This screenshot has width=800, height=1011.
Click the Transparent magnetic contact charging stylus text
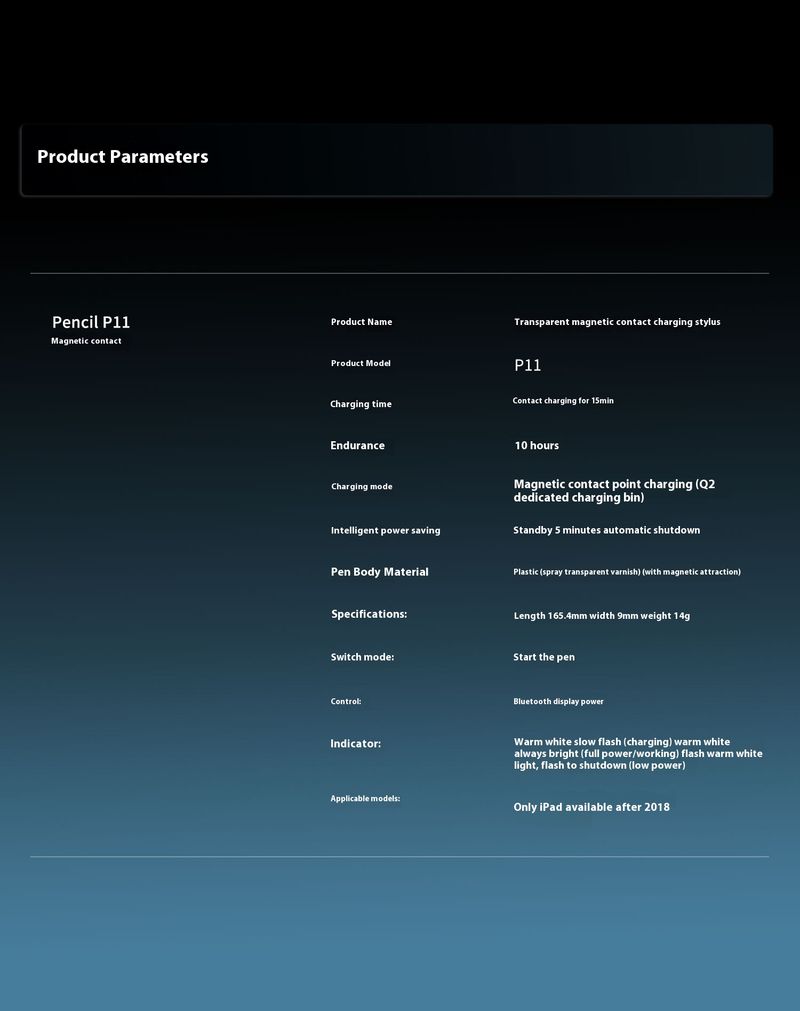tap(617, 322)
